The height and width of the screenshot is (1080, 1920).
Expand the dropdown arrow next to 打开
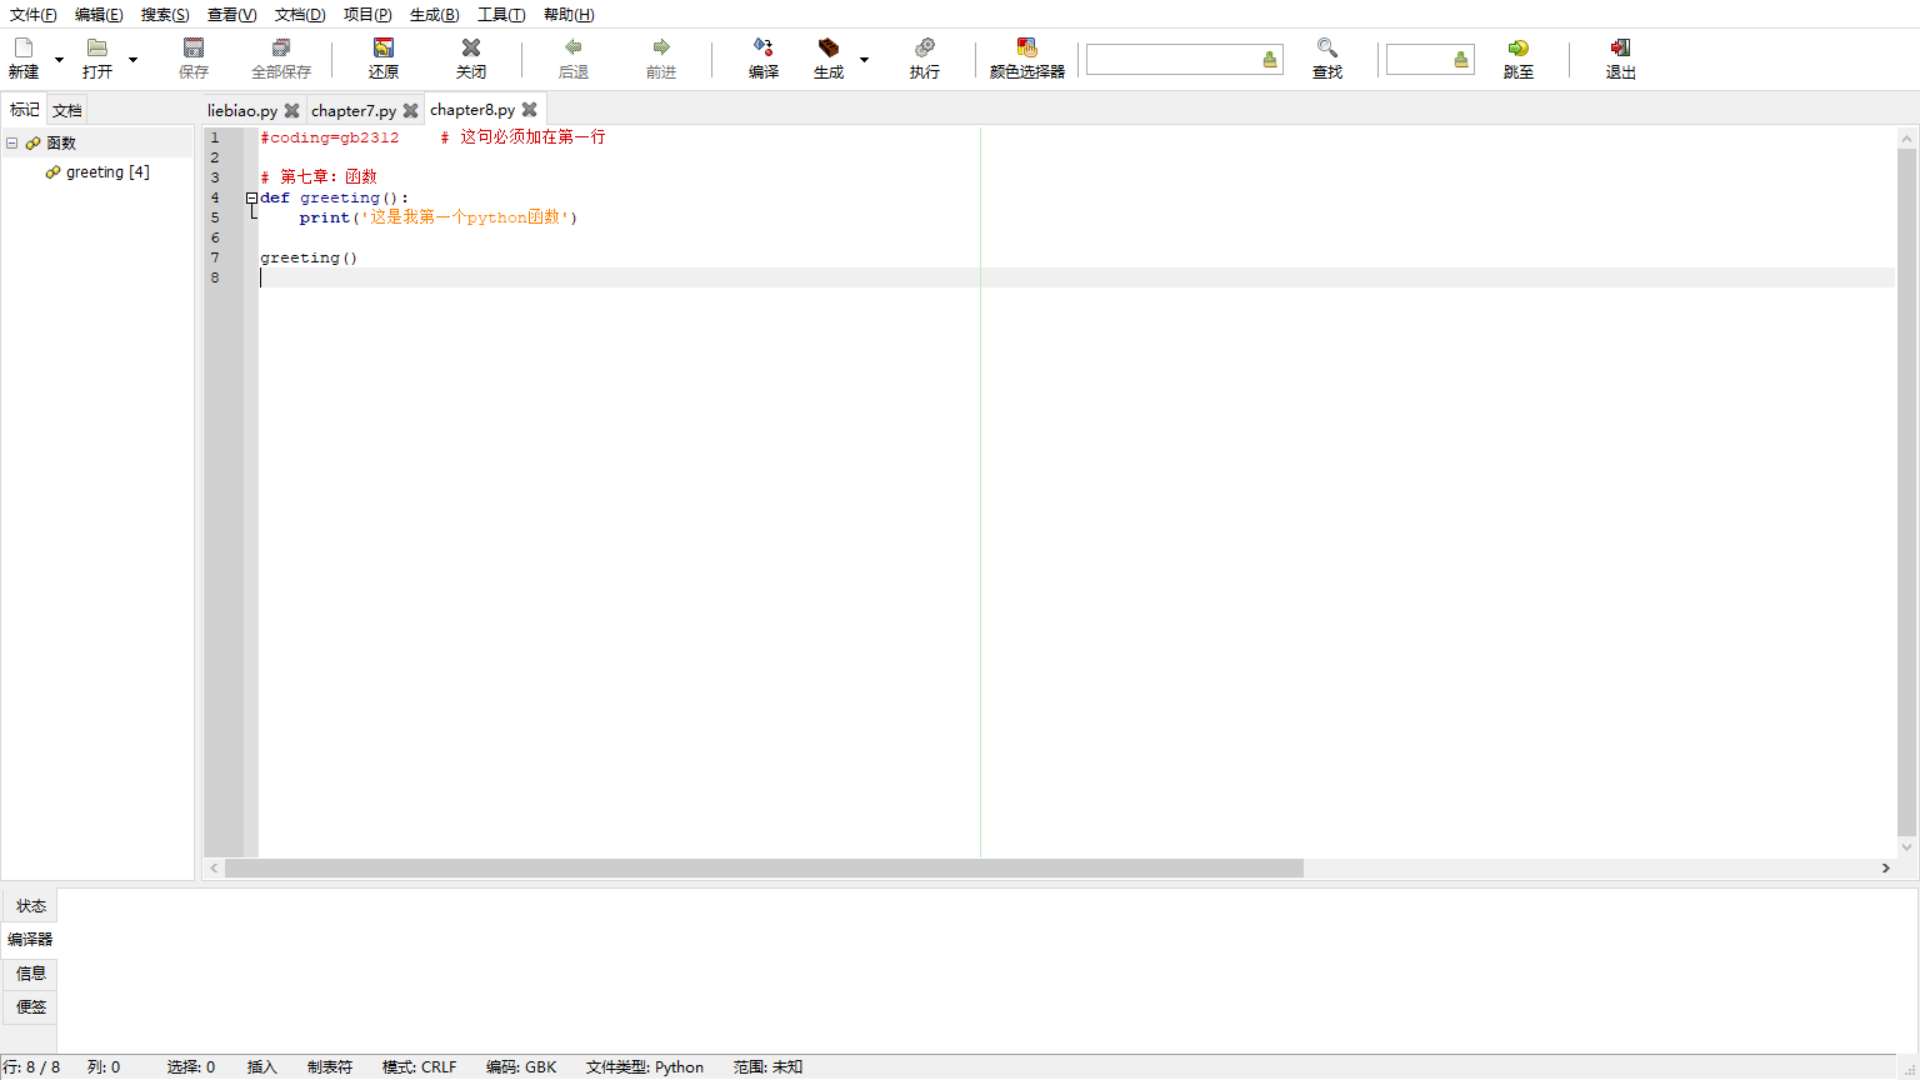point(132,60)
